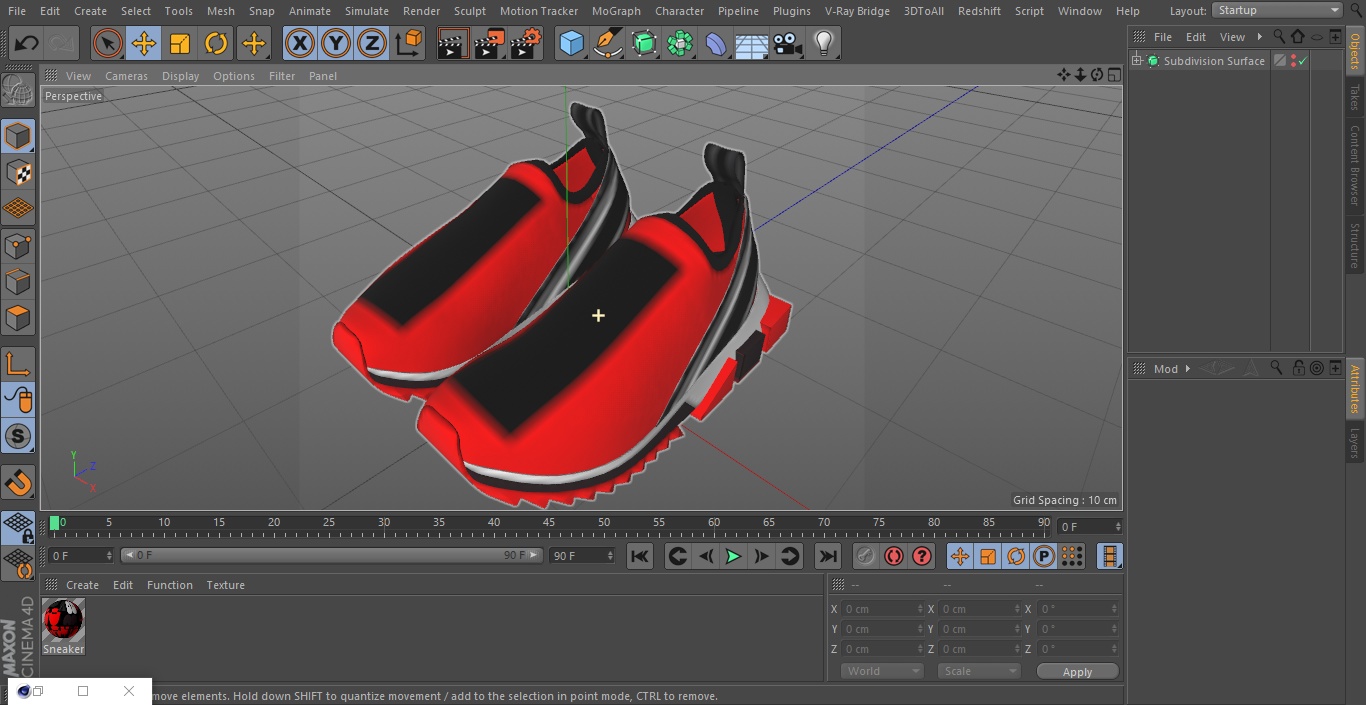Click the Undo arrow icon
This screenshot has width=1366, height=705.
tap(26, 43)
